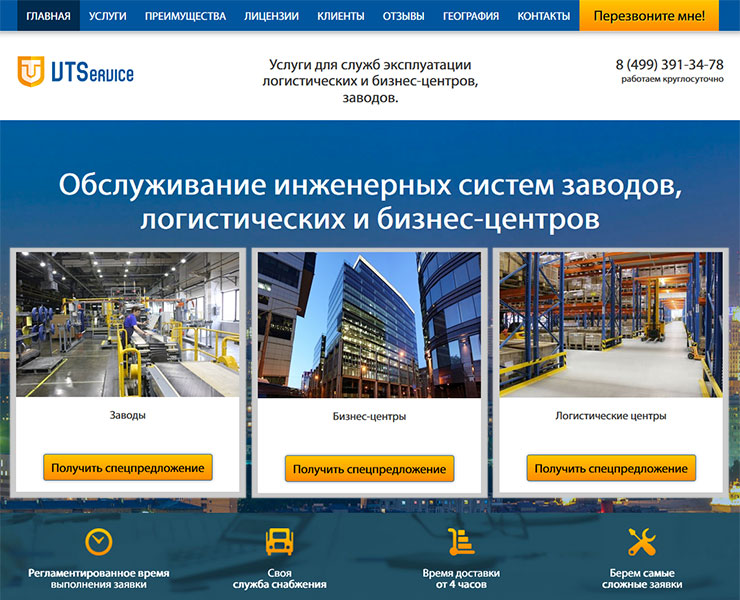Click the wrench and screwdriver icon
The height and width of the screenshot is (600, 740).
(x=642, y=542)
